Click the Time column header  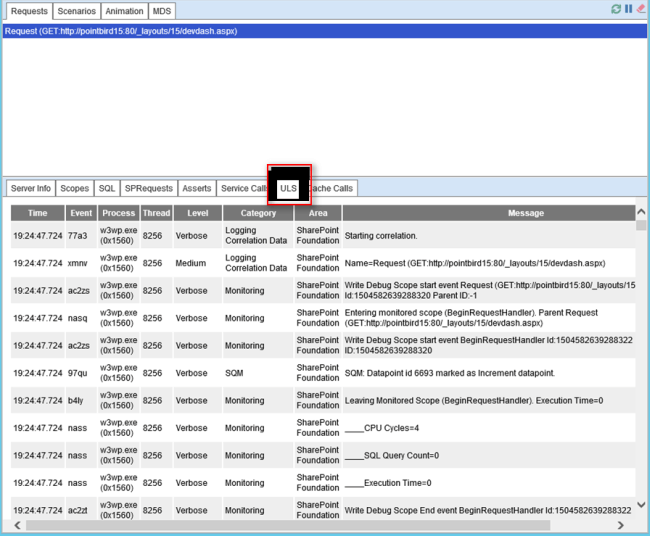pos(38,213)
